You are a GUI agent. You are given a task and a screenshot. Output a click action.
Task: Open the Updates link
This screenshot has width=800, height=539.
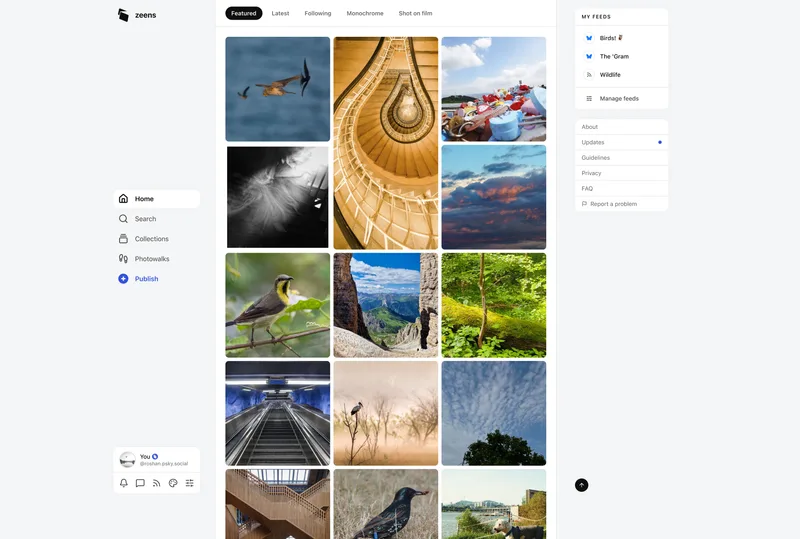click(x=621, y=142)
